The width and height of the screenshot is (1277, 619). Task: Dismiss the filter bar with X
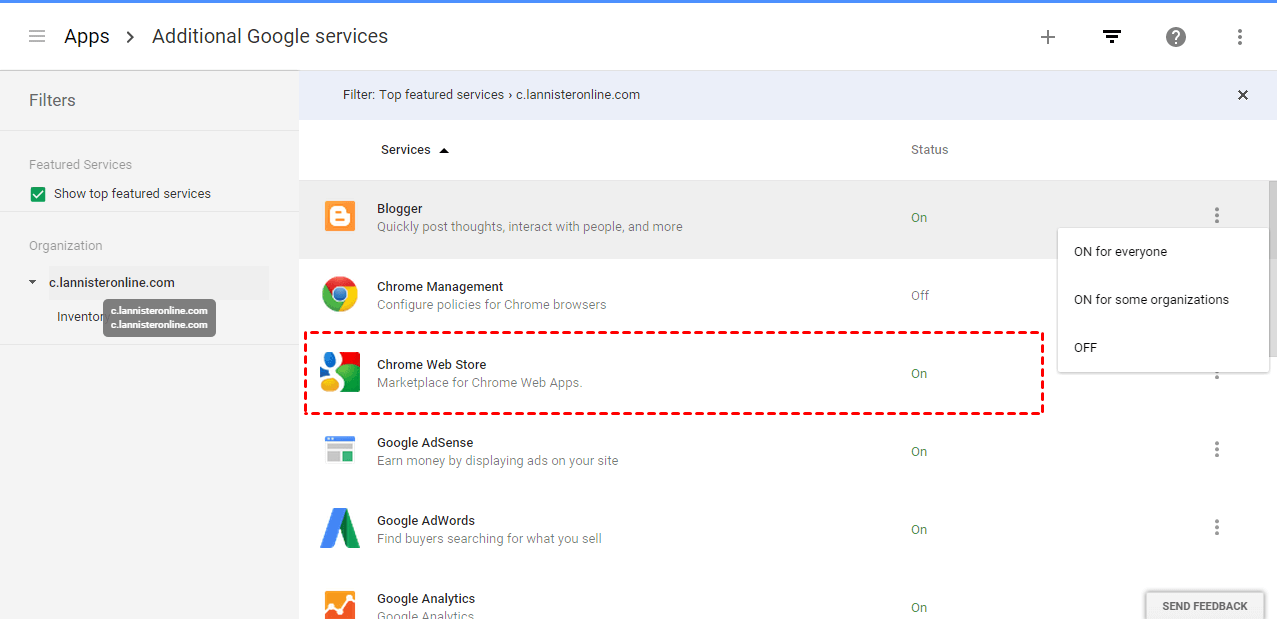pyautogui.click(x=1243, y=95)
